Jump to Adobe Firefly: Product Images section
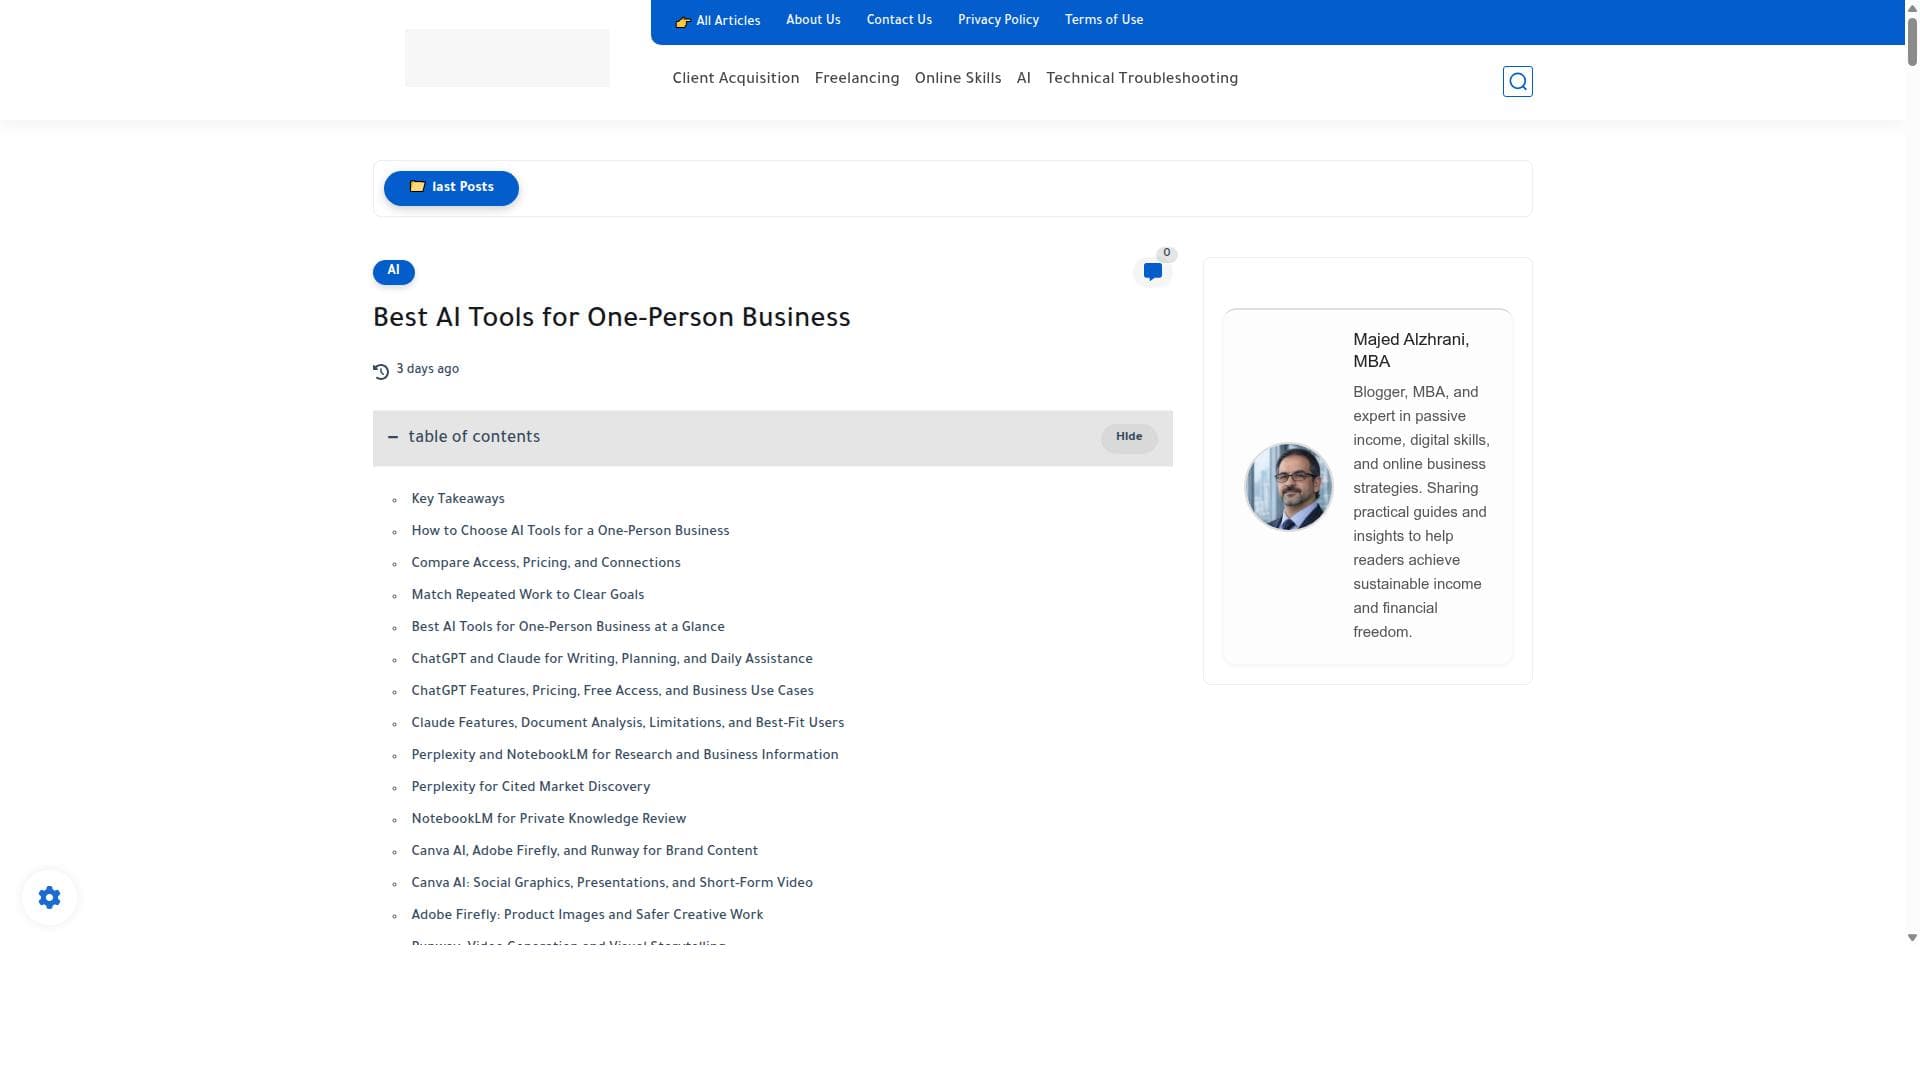 [x=587, y=915]
